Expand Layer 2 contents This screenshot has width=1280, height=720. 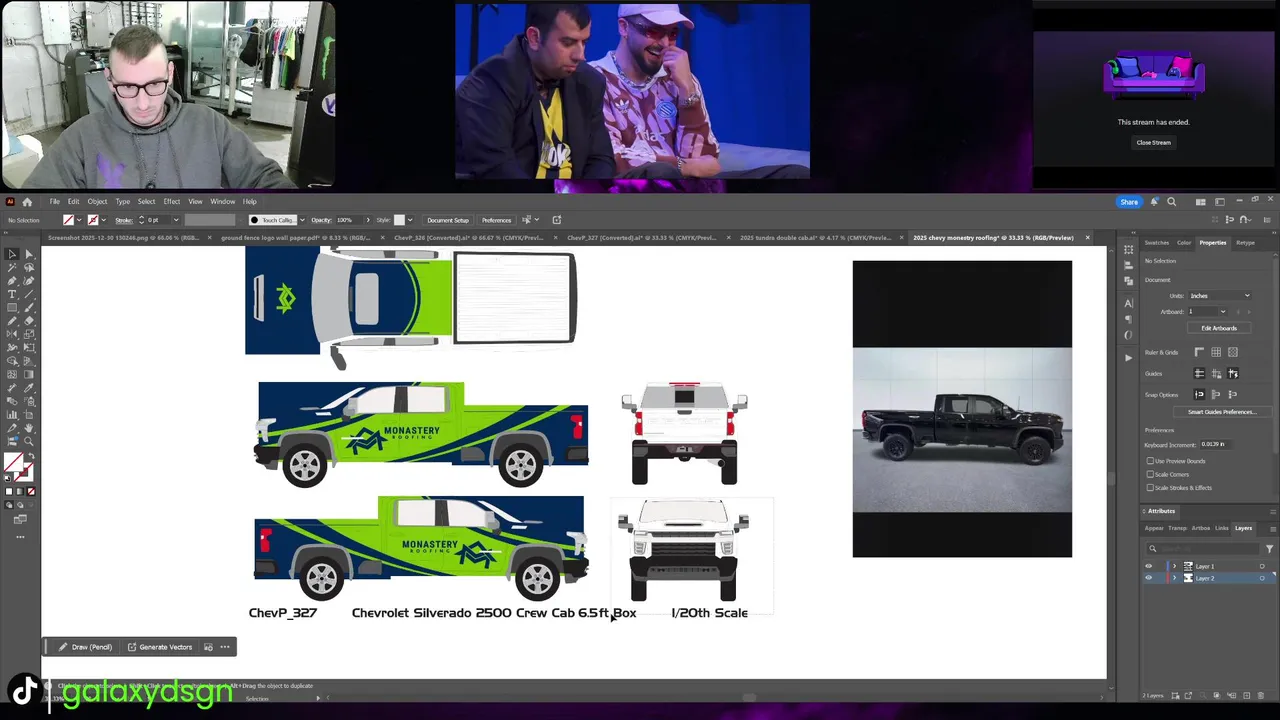(x=1175, y=578)
